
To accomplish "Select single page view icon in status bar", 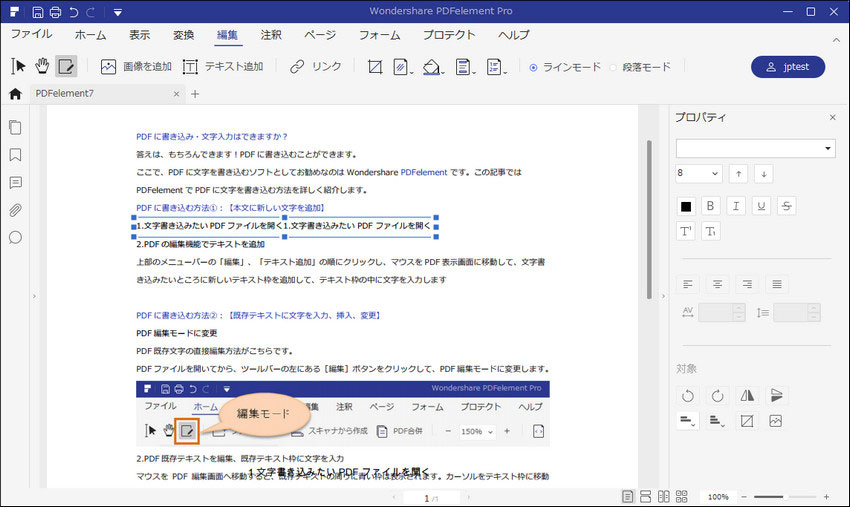I will click(627, 497).
